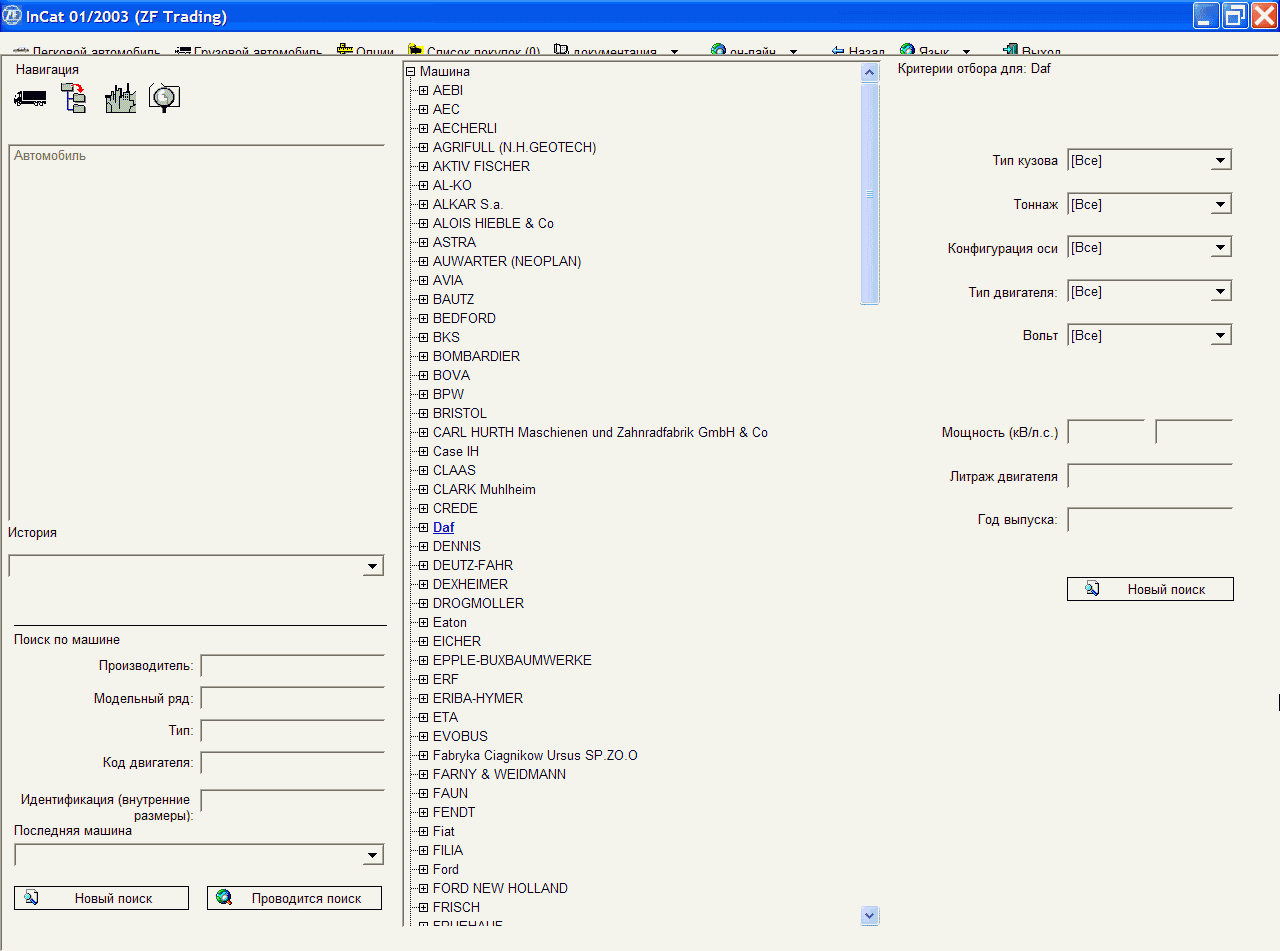The height and width of the screenshot is (951, 1280).
Task: Open the Вольт dropdown
Action: [x=1220, y=336]
